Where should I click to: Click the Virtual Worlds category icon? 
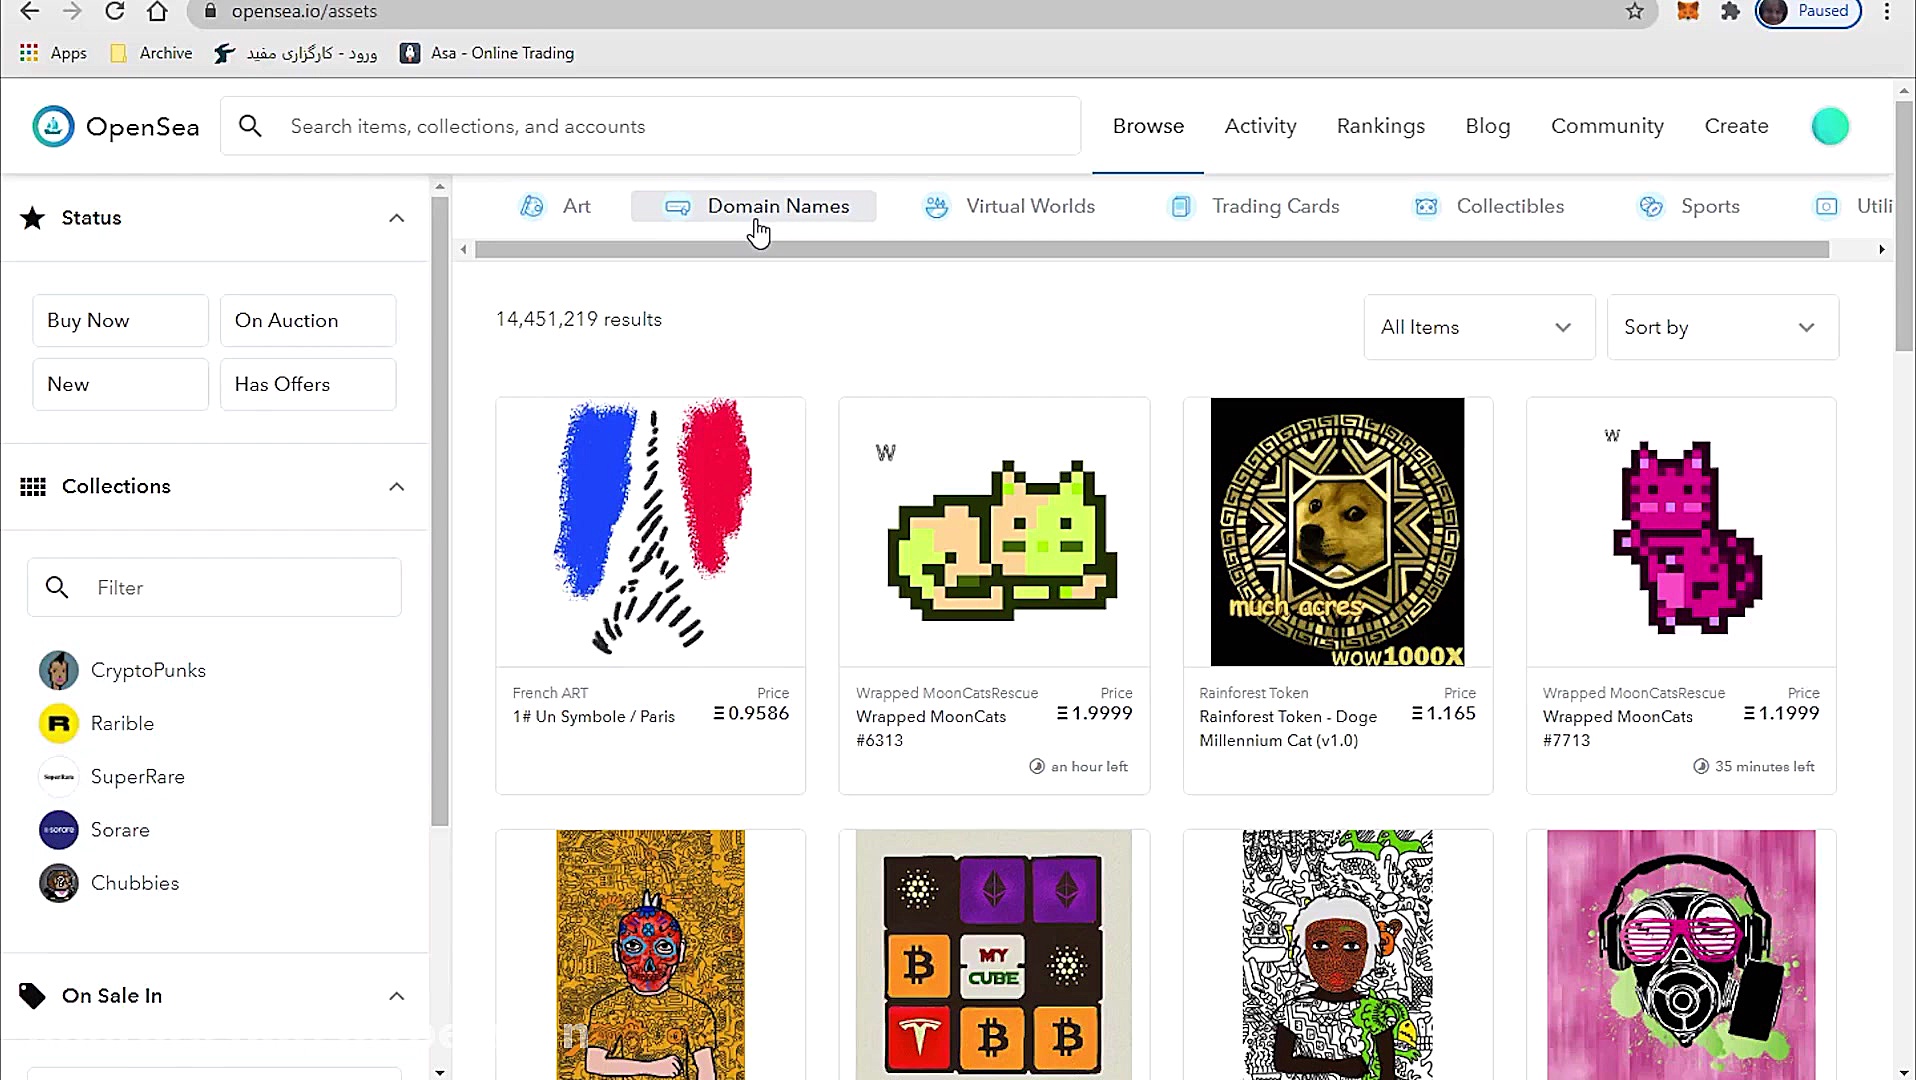[x=936, y=206]
